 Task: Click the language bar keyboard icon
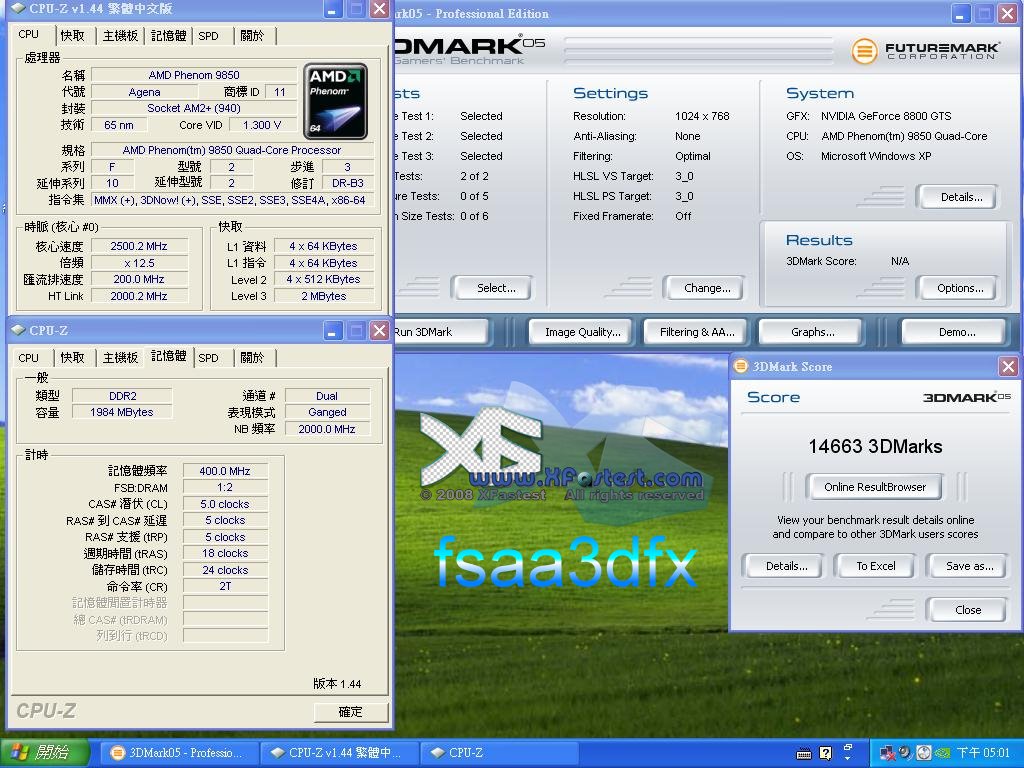804,753
